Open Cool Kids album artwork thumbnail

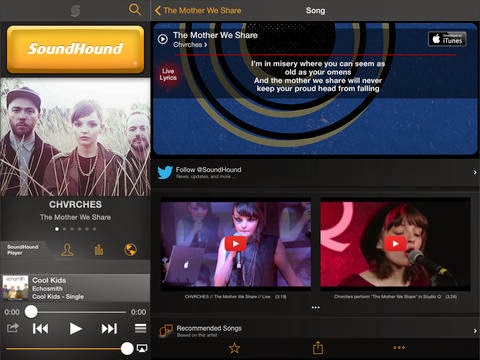click(x=15, y=288)
